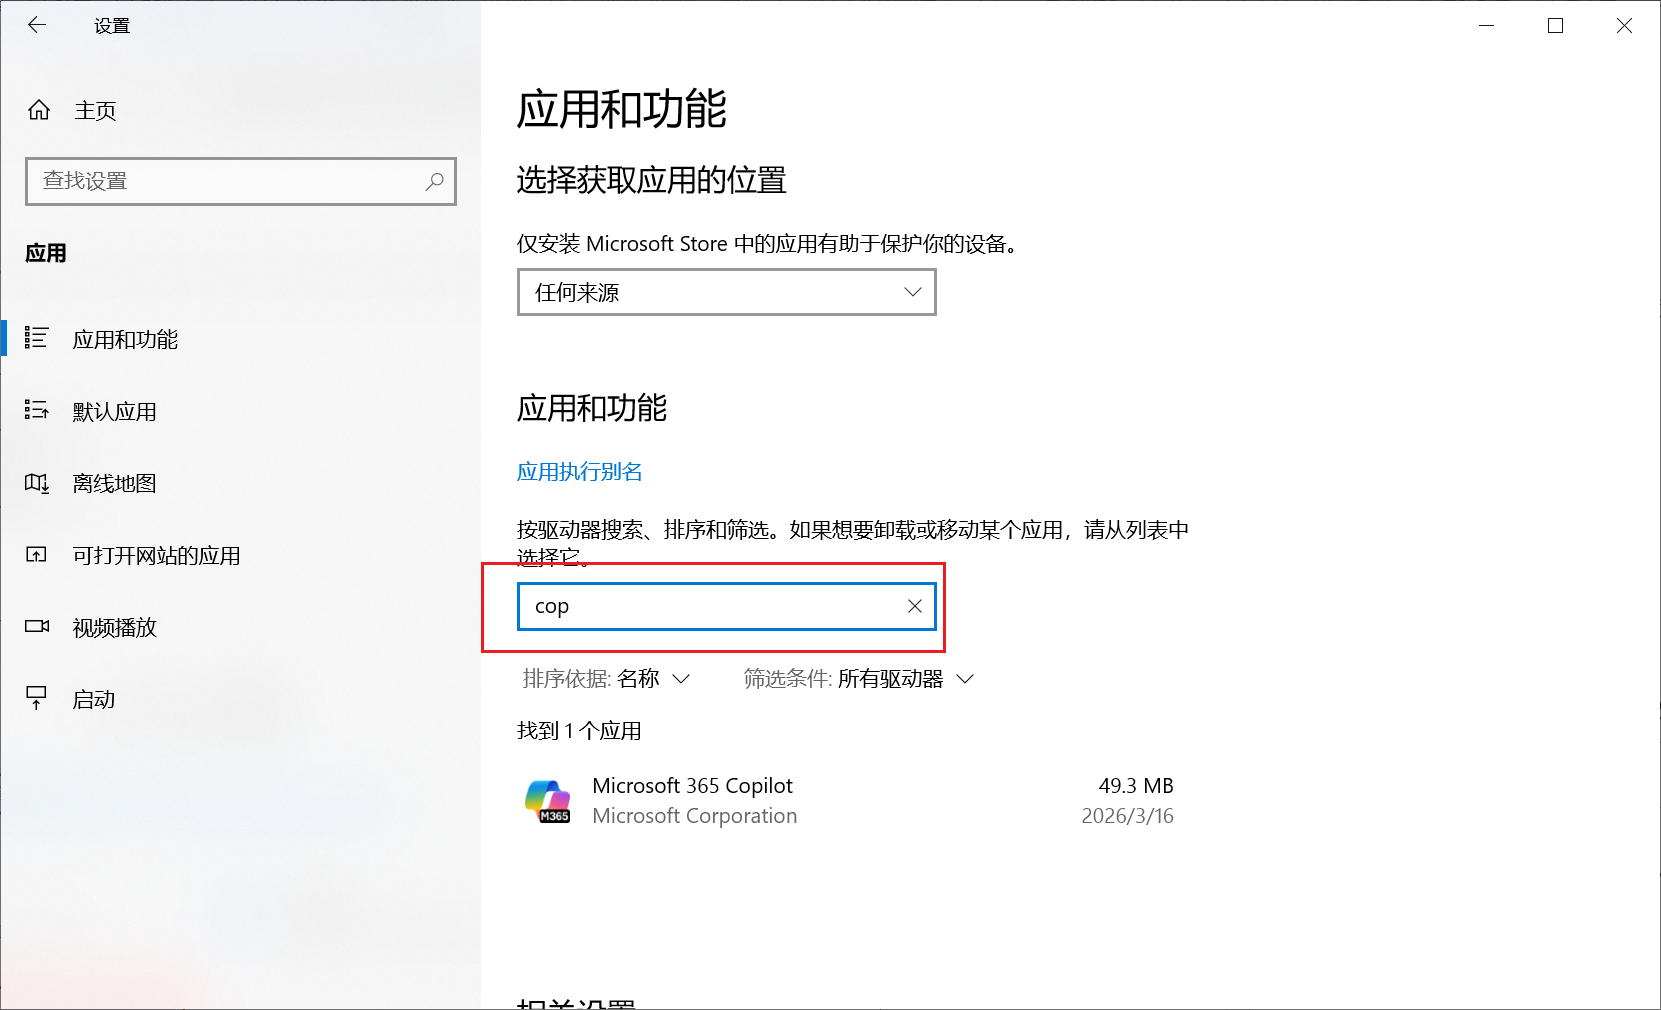
Task: Open 离线地图 settings
Action: click(x=112, y=483)
